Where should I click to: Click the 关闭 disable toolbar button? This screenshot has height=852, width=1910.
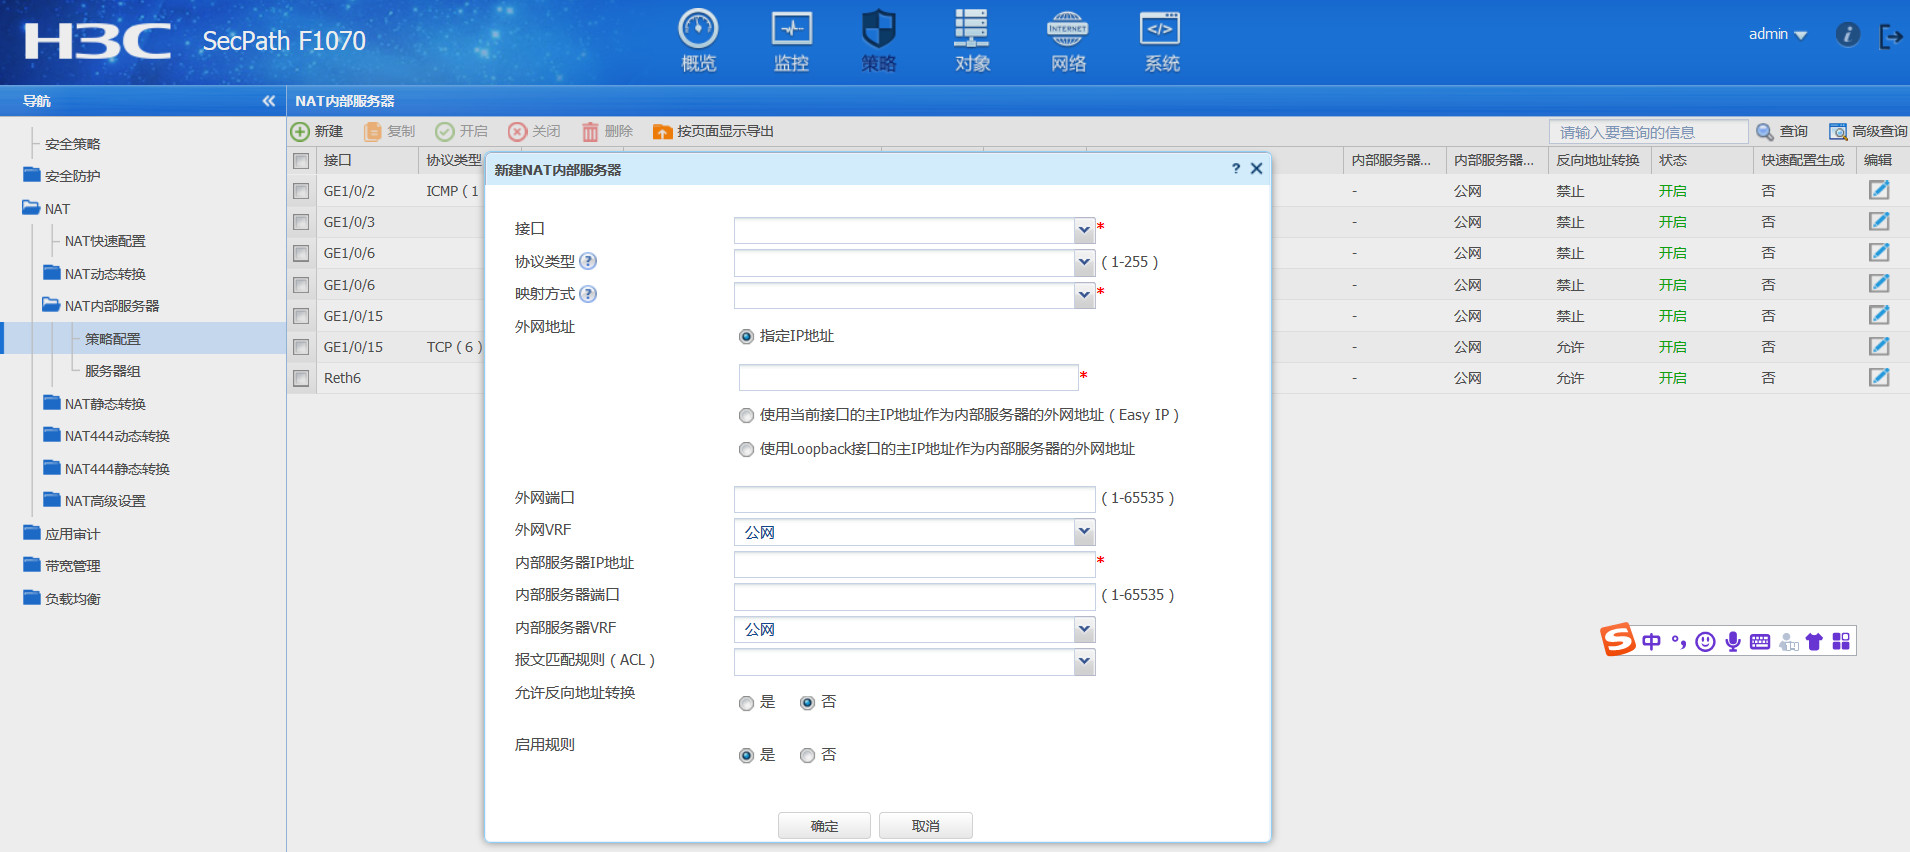534,132
